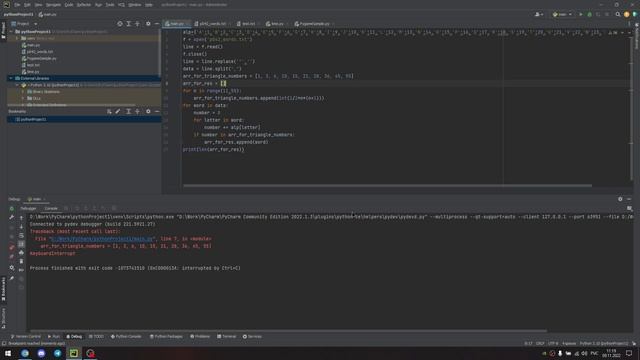Collapse the pythonProject1 root folder
The height and width of the screenshot is (360, 640).
[11, 31]
